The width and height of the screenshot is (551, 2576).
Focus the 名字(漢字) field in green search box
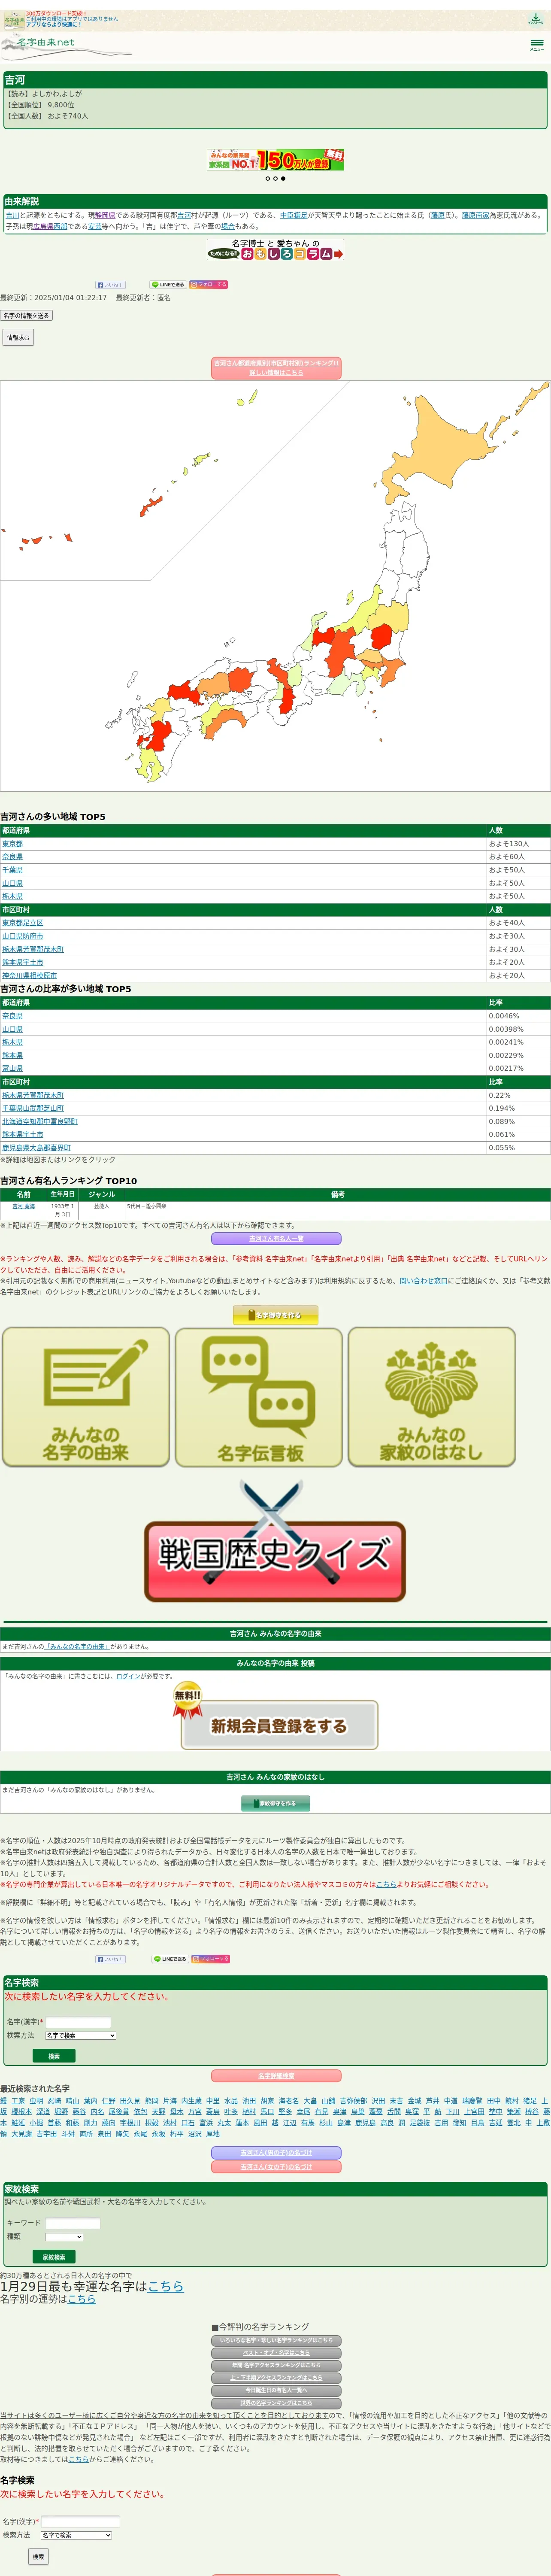click(78, 2022)
